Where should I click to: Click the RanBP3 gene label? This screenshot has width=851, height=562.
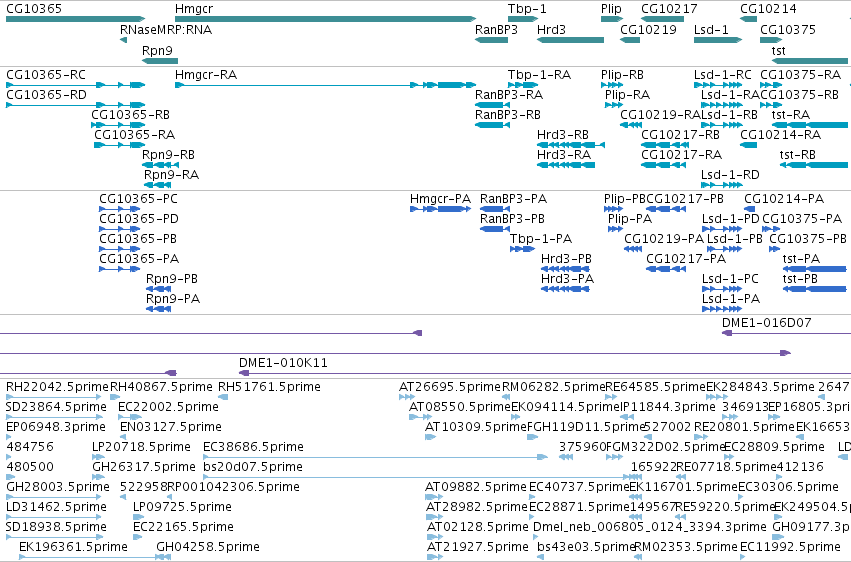tap(496, 30)
